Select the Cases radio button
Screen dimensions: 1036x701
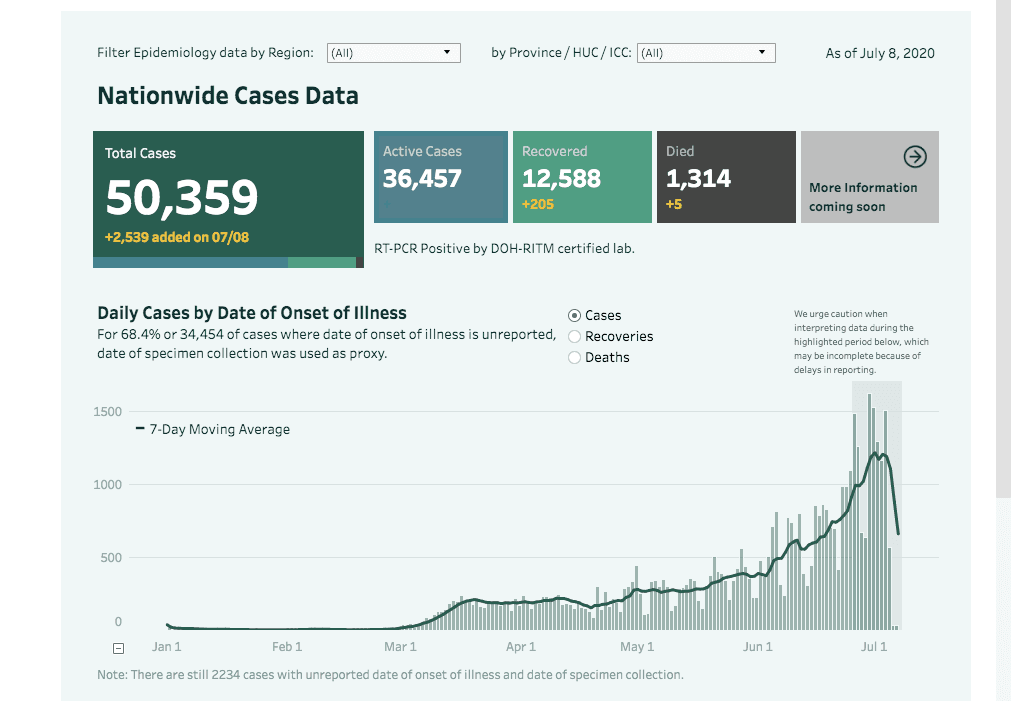point(575,315)
